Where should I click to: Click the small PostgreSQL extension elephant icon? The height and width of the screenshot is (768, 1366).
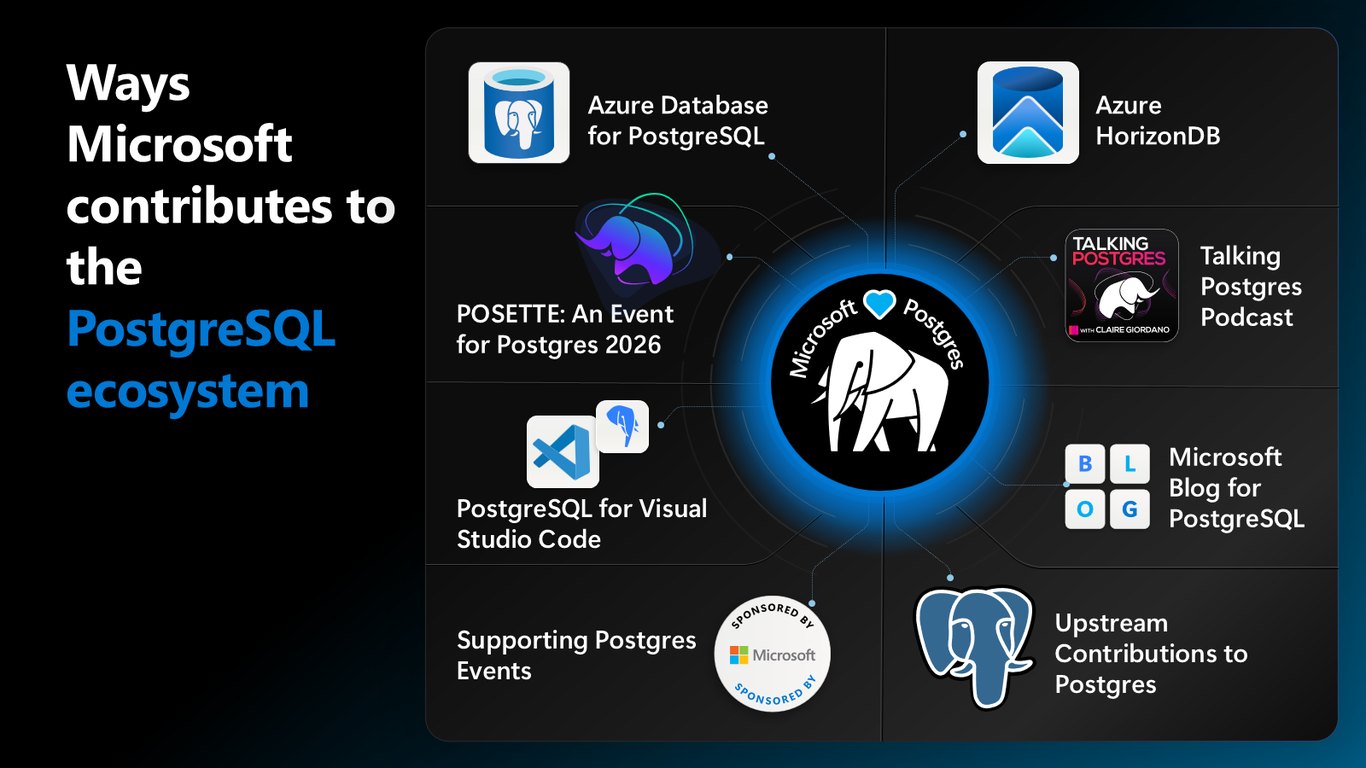(x=622, y=426)
